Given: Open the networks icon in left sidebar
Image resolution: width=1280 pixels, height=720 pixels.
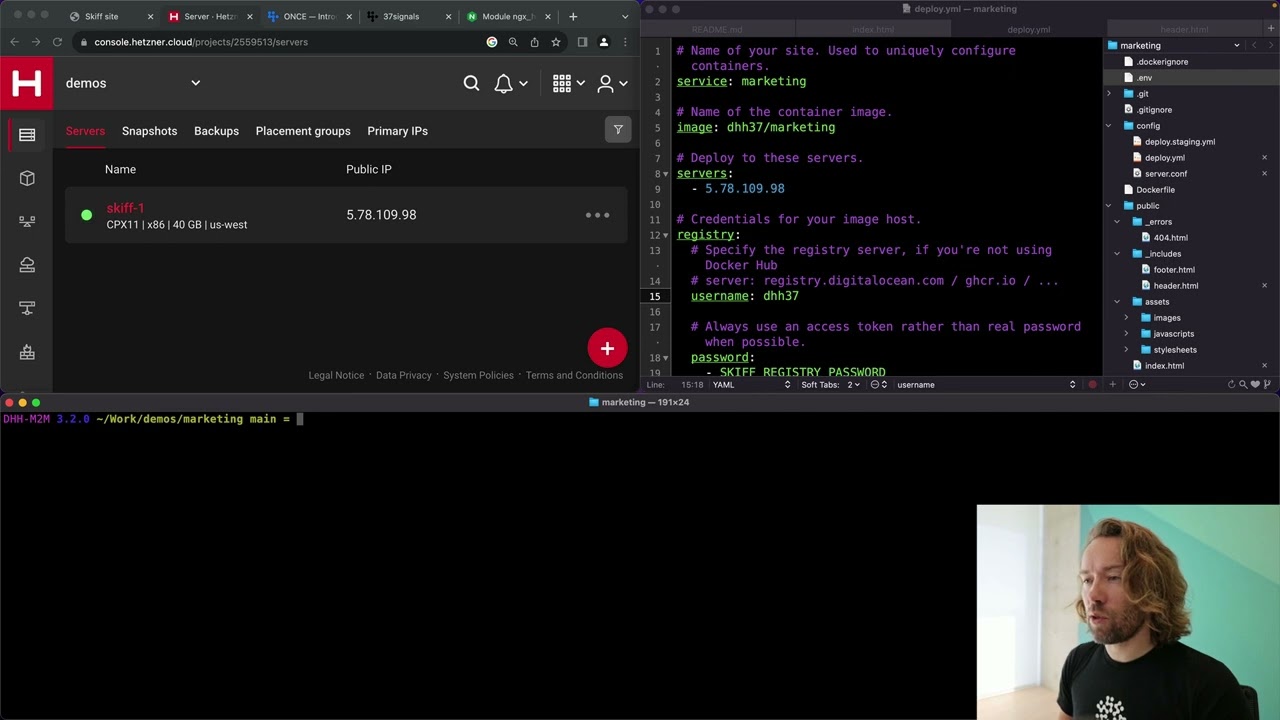Looking at the screenshot, I should (x=27, y=308).
